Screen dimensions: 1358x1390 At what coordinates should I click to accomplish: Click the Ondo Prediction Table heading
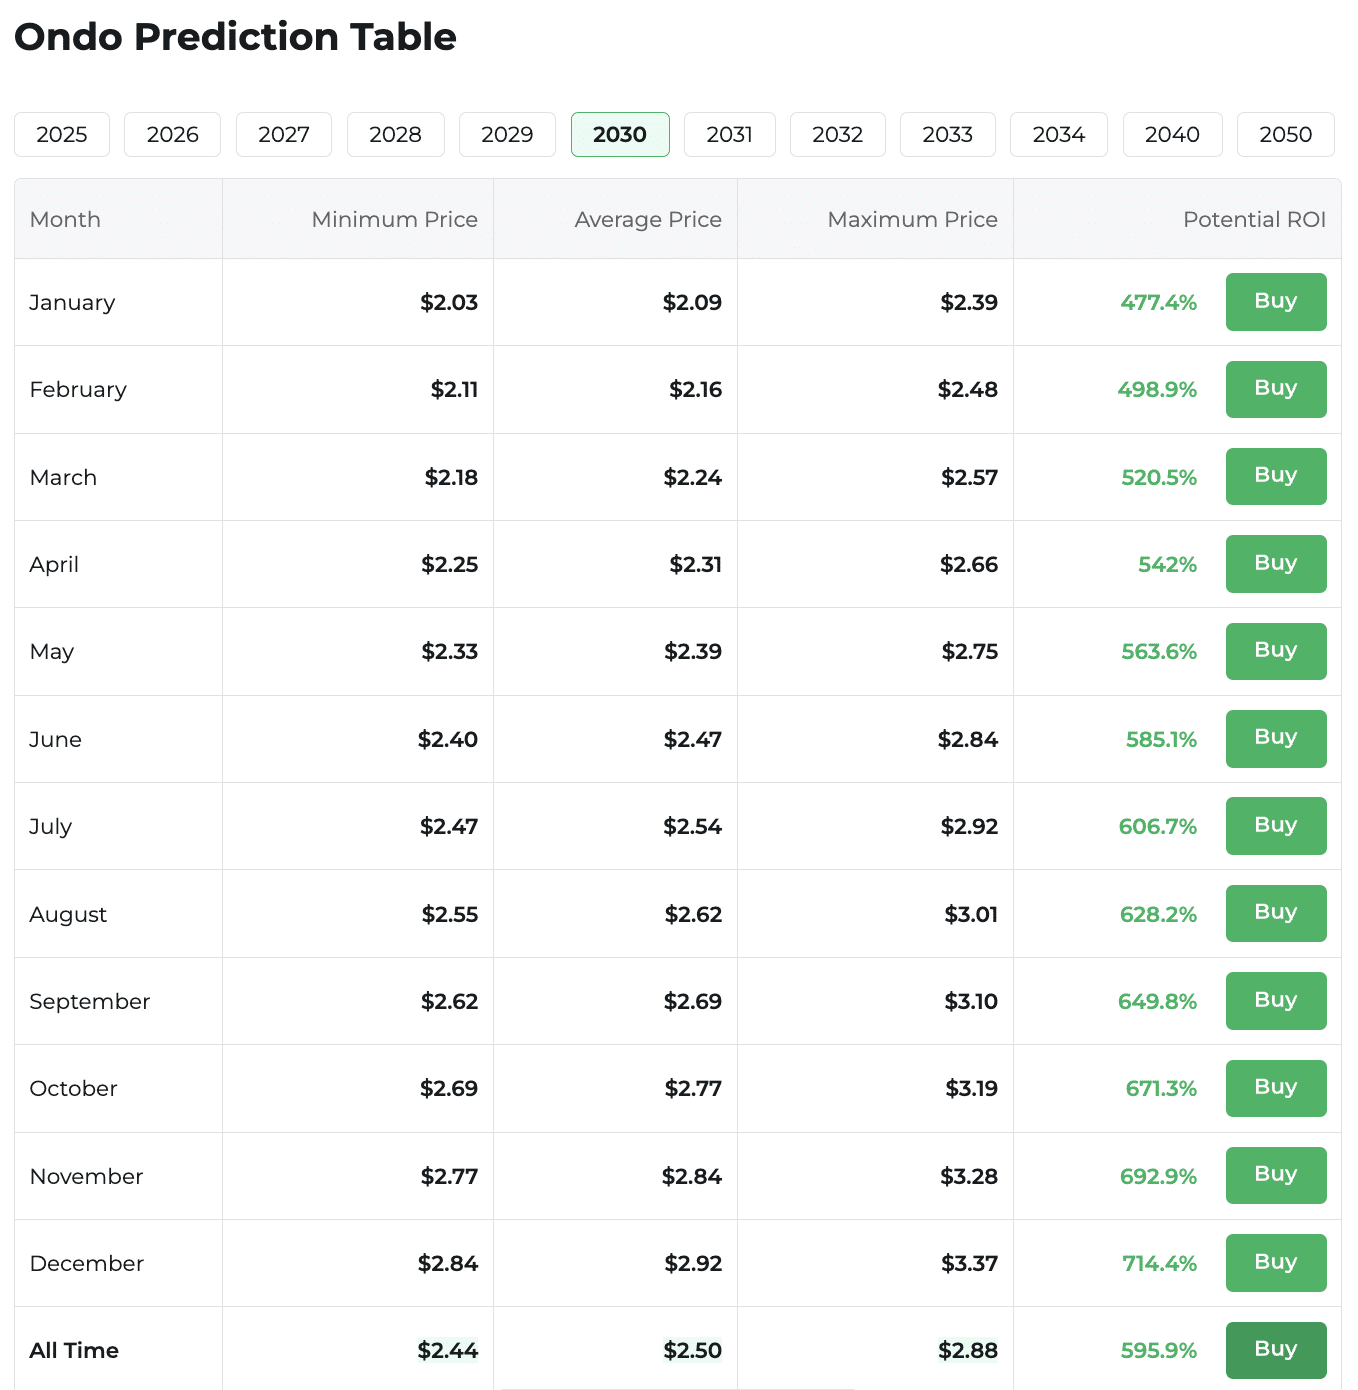tap(235, 37)
